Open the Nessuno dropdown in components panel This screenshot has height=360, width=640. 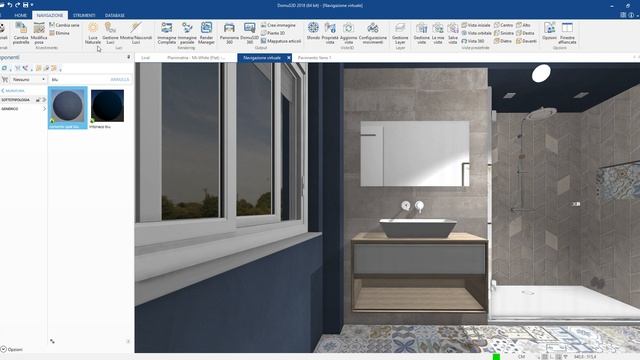pyautogui.click(x=29, y=79)
